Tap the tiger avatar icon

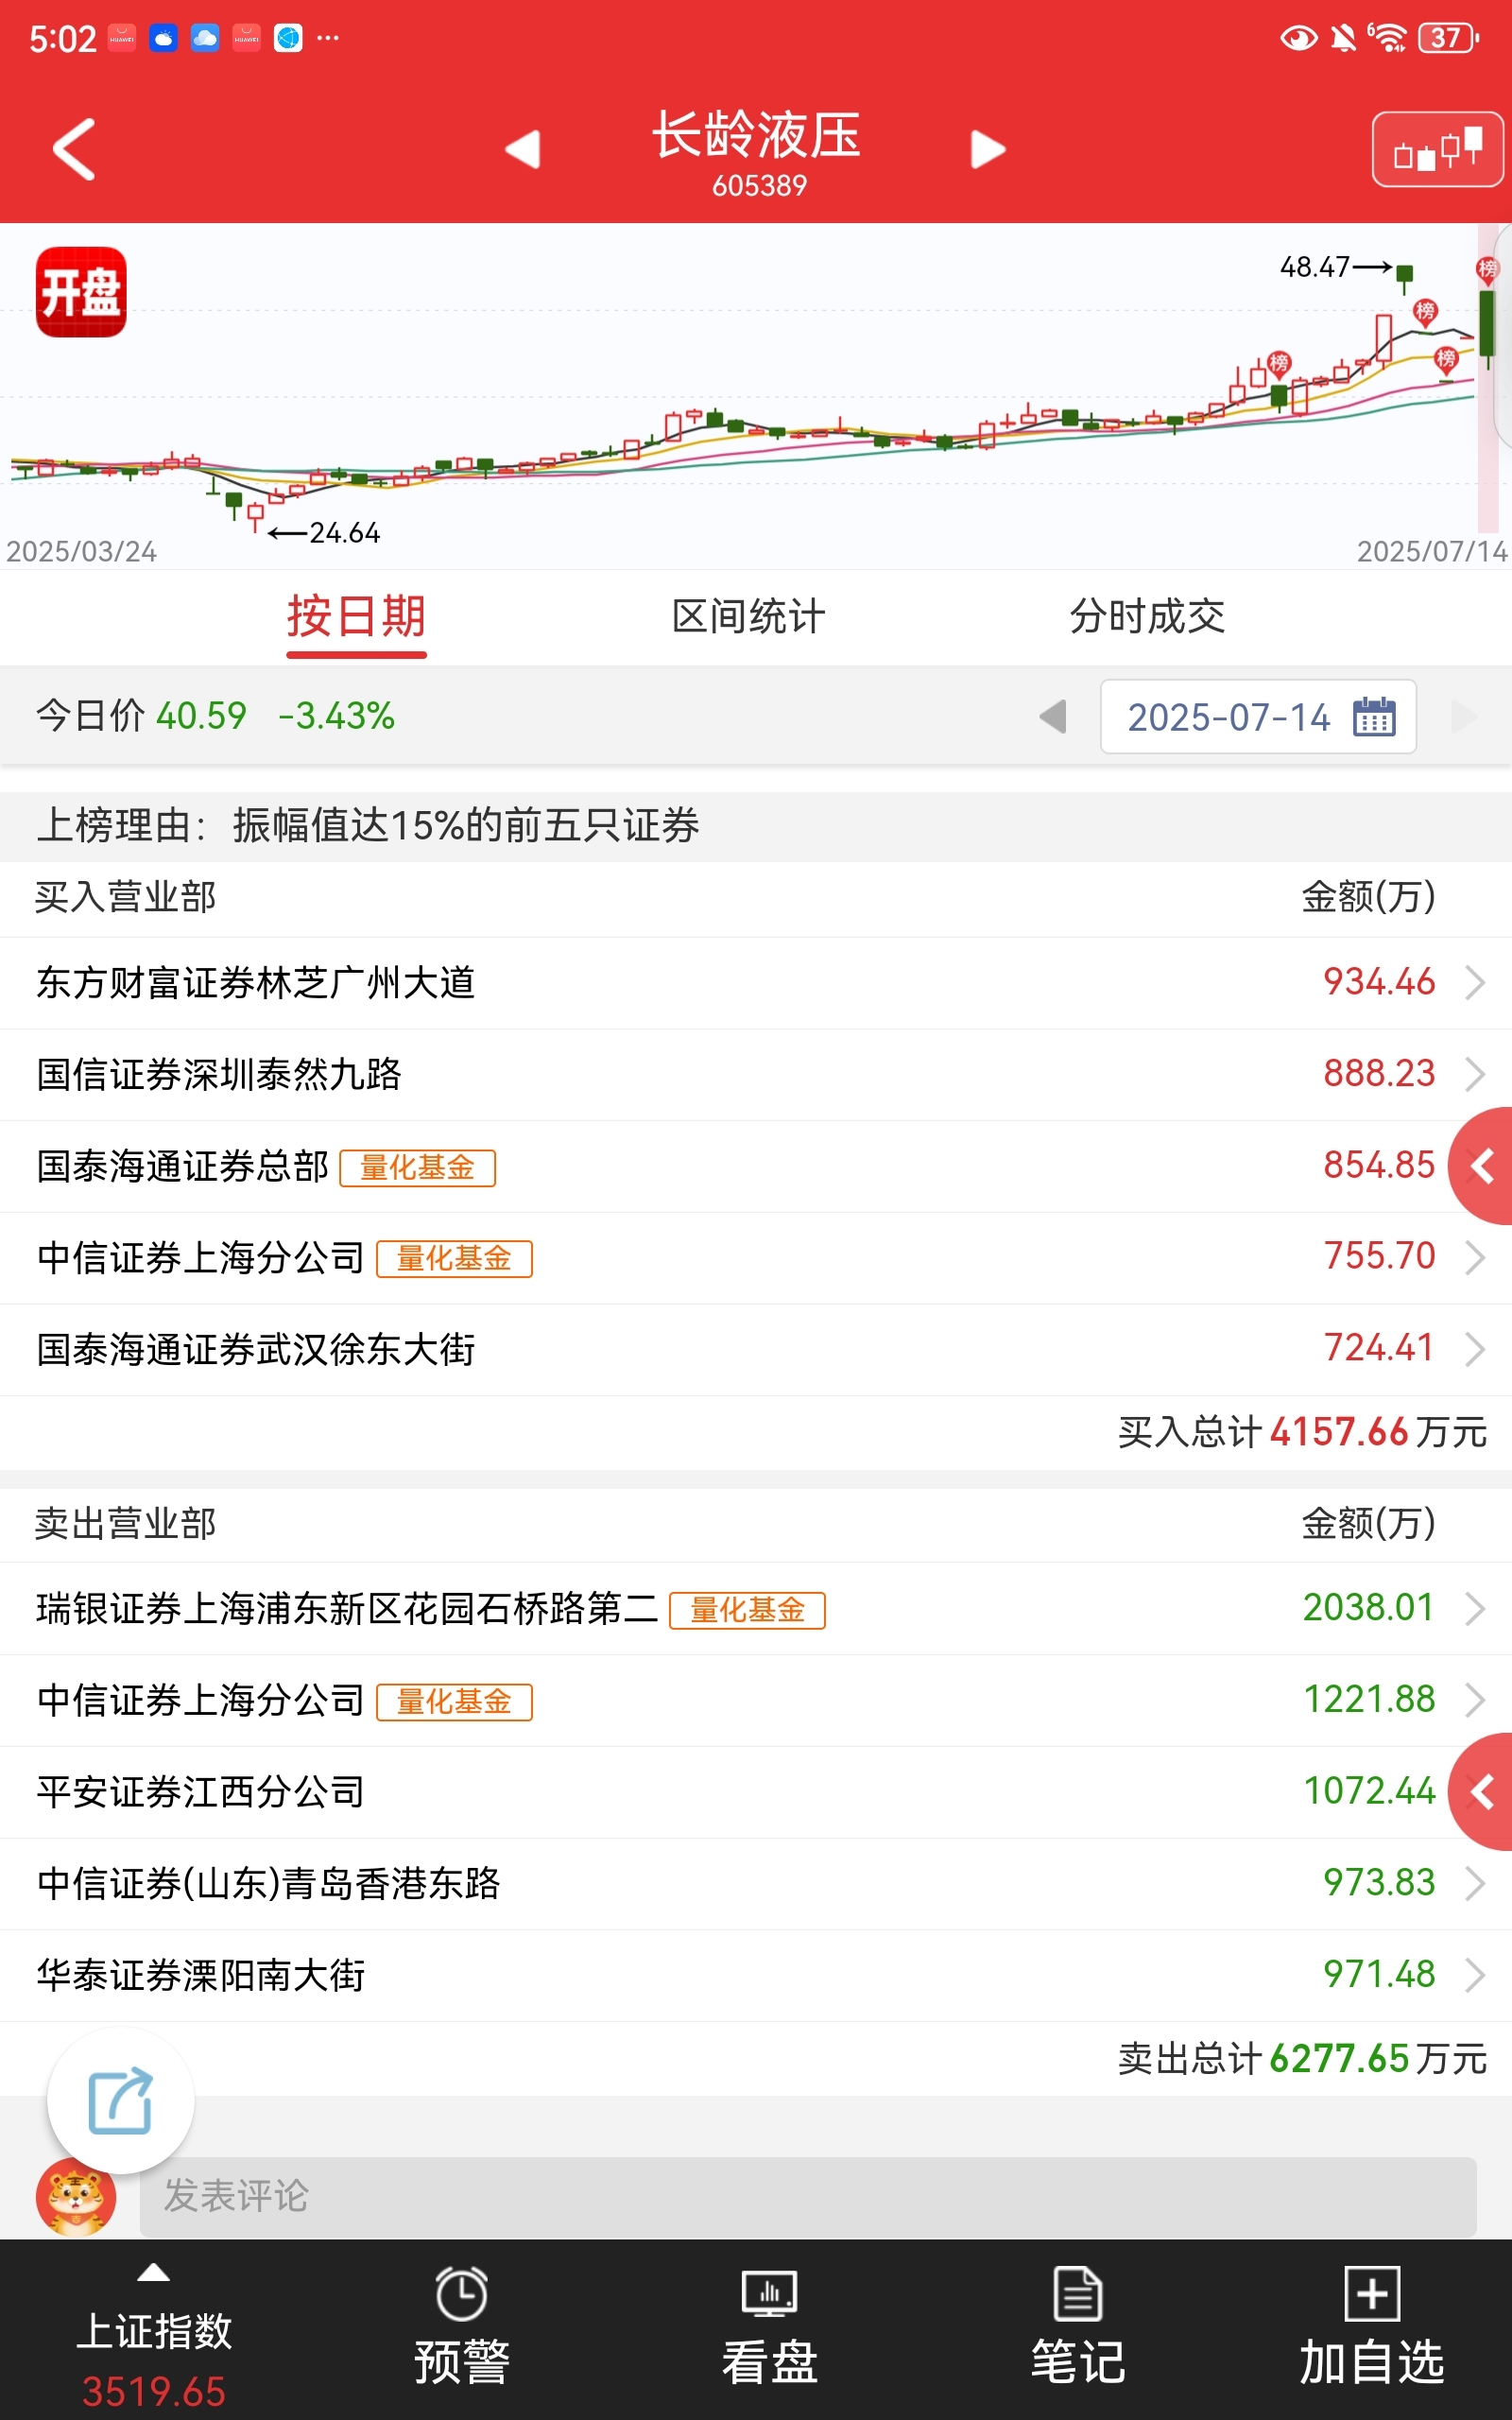tap(76, 2196)
